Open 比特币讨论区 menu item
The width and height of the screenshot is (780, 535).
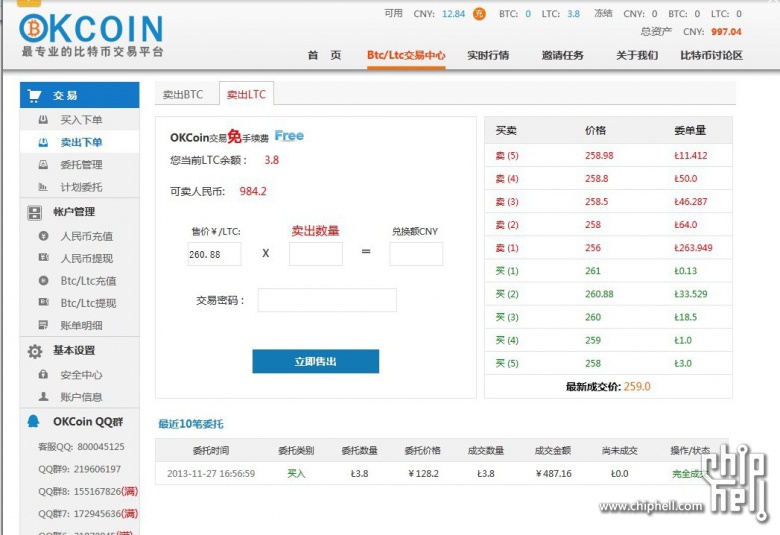click(x=711, y=55)
